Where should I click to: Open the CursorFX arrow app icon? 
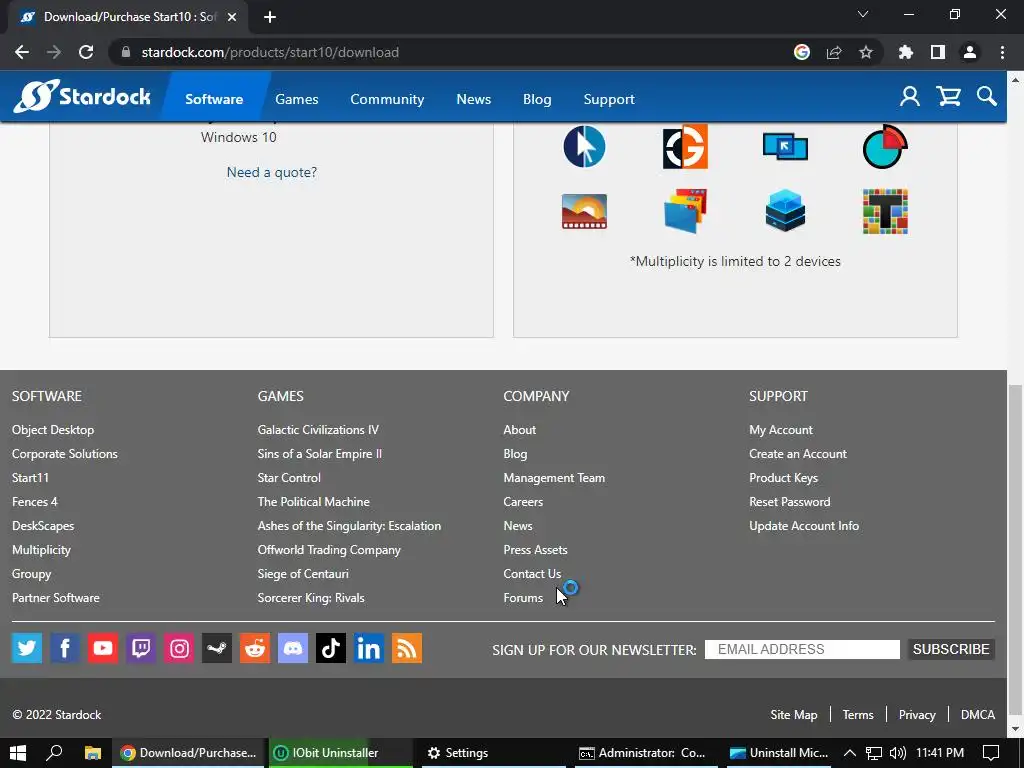click(x=584, y=146)
